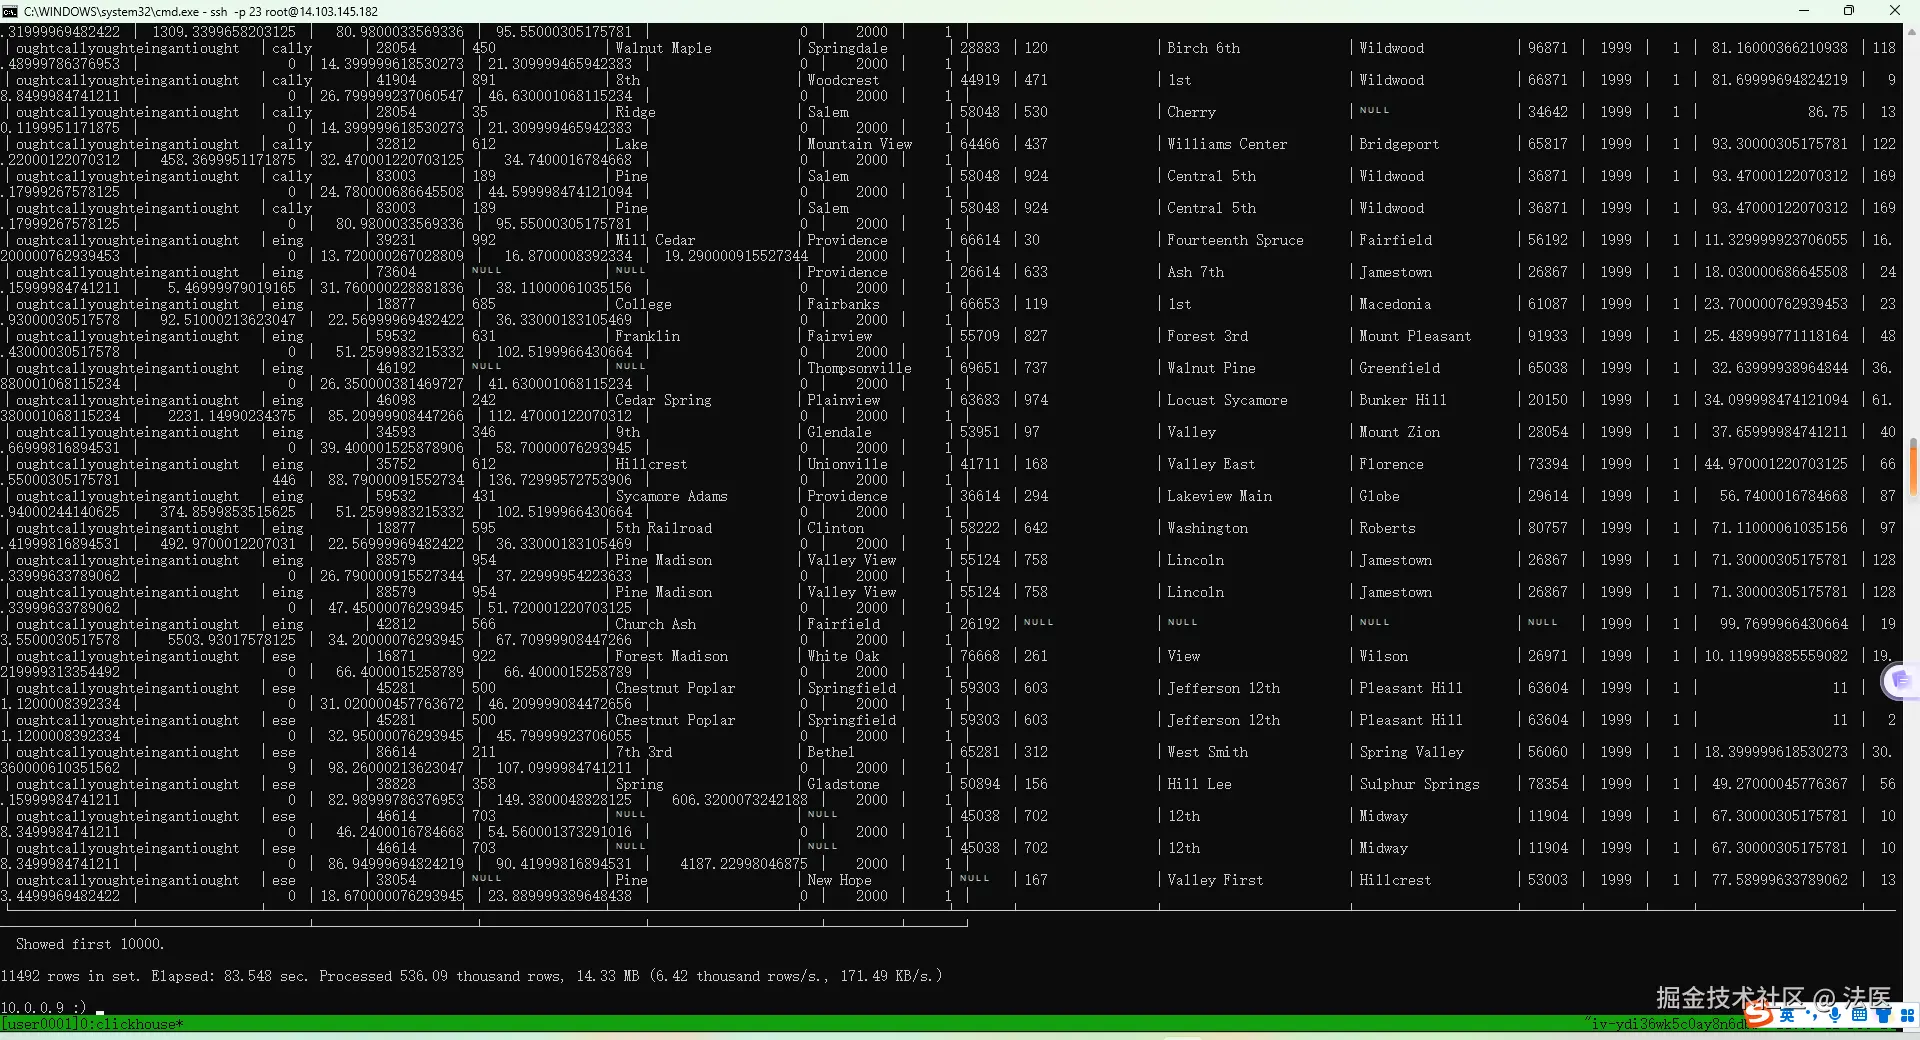Select the 'Thompsonville' cell
1920x1040 pixels.
click(859, 368)
